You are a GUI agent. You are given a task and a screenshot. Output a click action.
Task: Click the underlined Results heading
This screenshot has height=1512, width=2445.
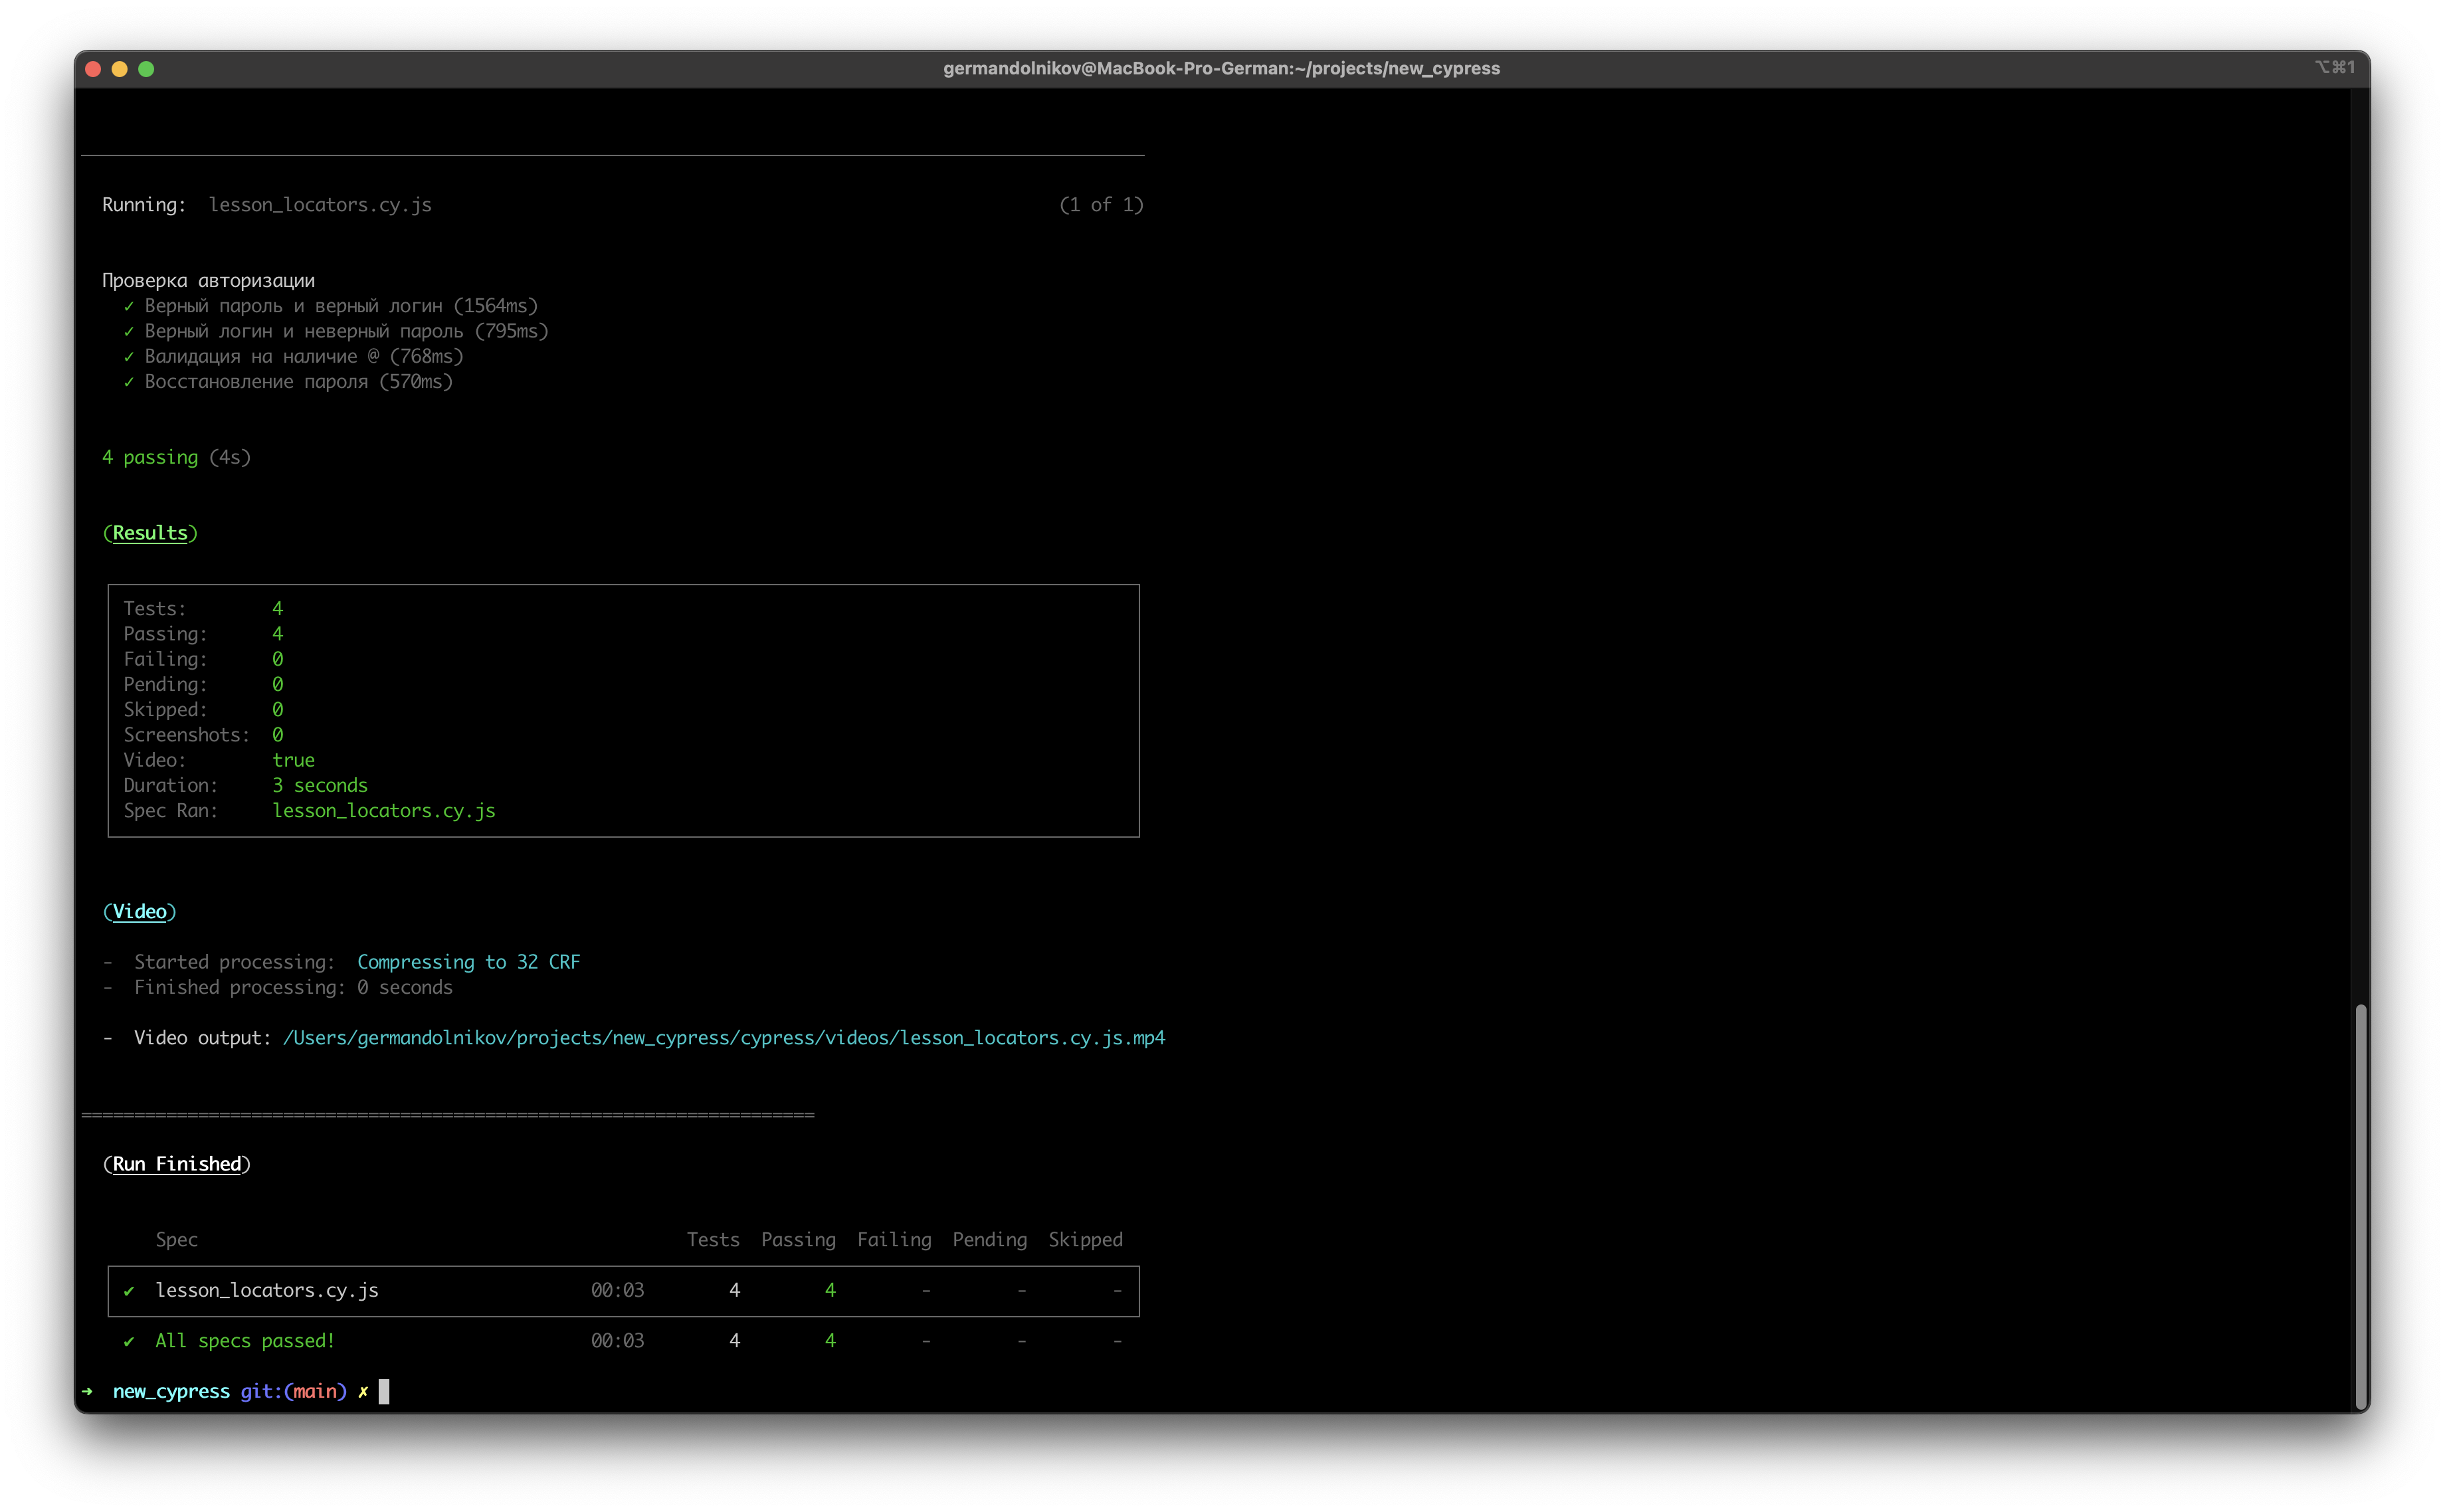150,533
